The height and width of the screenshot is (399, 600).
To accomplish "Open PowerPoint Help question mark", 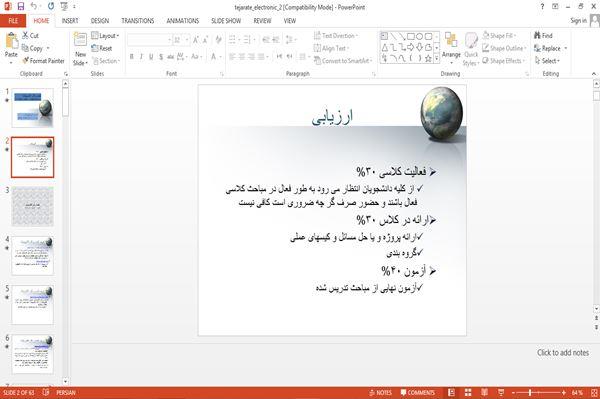I will [542, 7].
